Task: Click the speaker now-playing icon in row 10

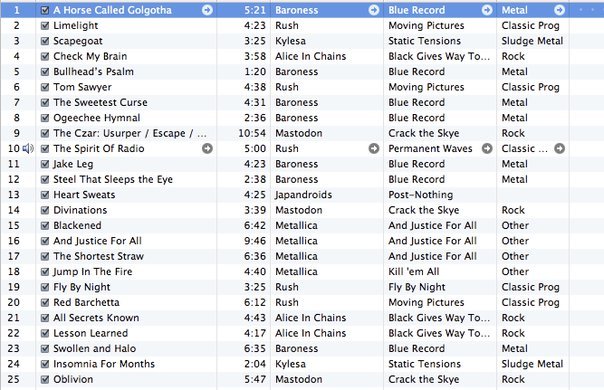Action: coord(28,148)
